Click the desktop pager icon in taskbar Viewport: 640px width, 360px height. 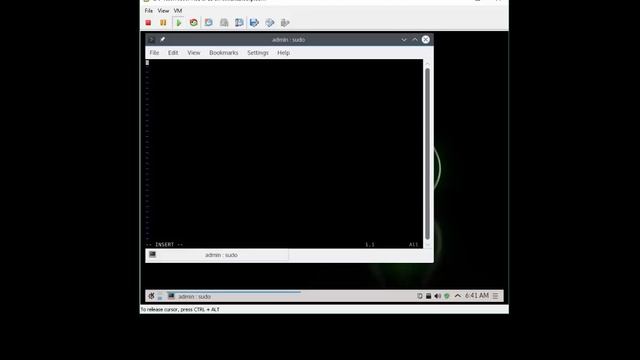point(160,296)
